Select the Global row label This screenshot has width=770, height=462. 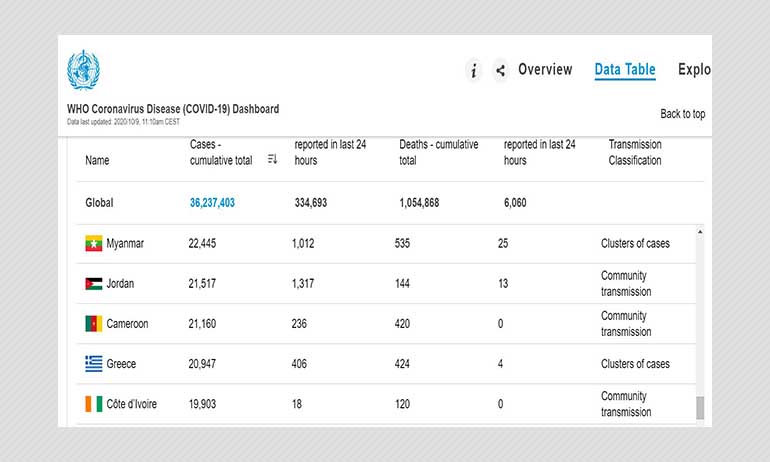coord(99,203)
